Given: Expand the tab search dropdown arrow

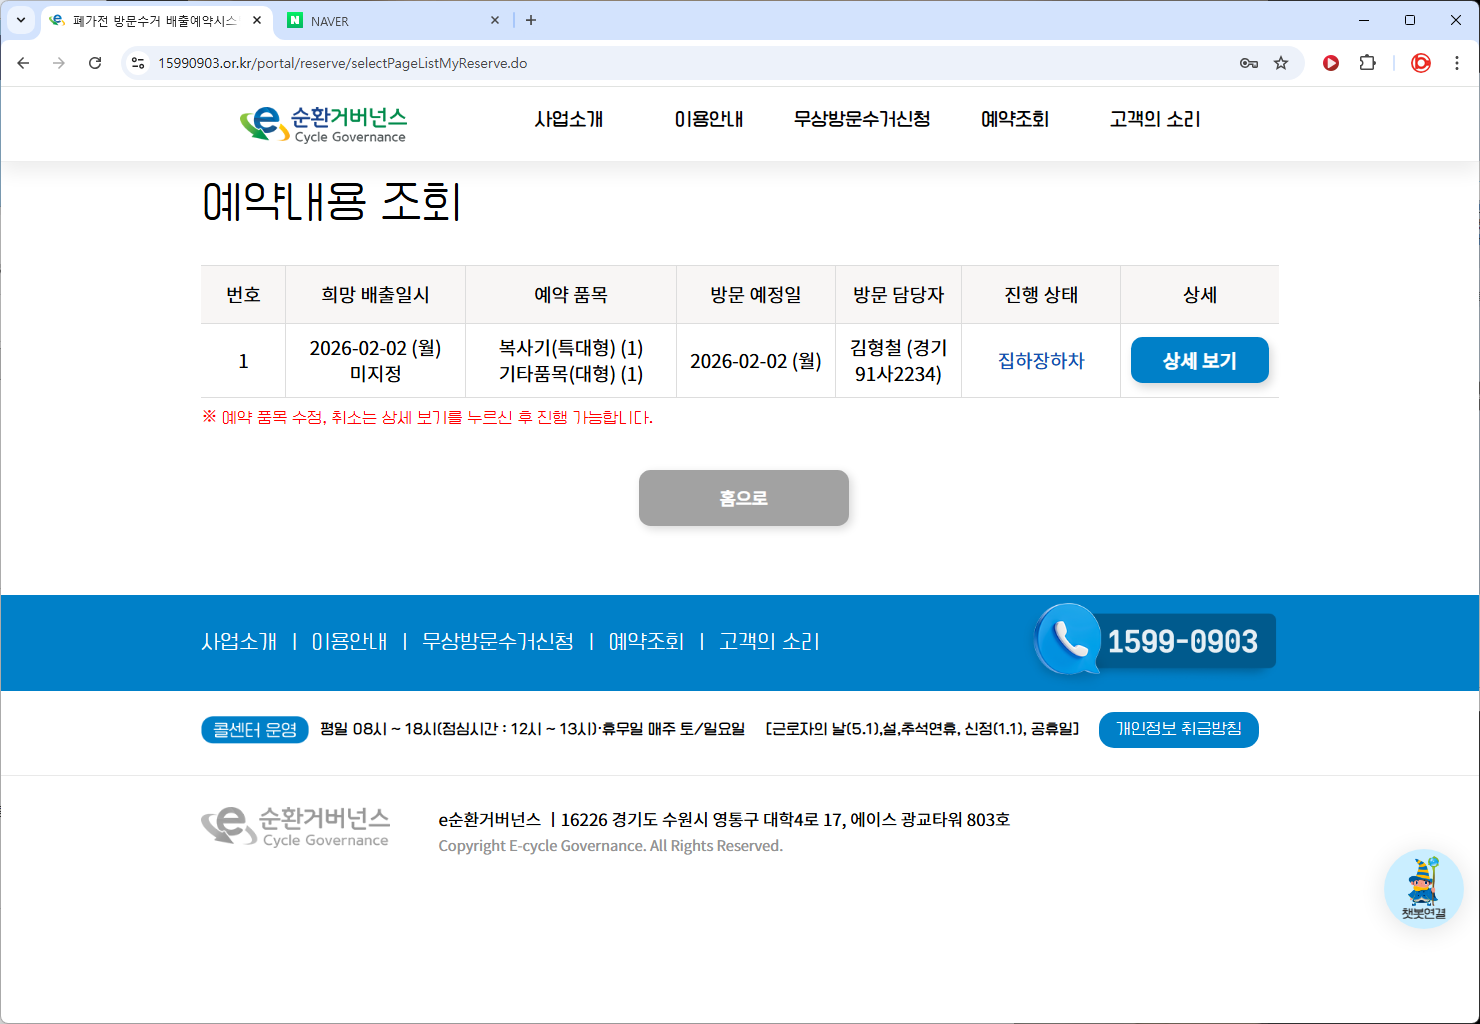Looking at the screenshot, I should coord(20,20).
